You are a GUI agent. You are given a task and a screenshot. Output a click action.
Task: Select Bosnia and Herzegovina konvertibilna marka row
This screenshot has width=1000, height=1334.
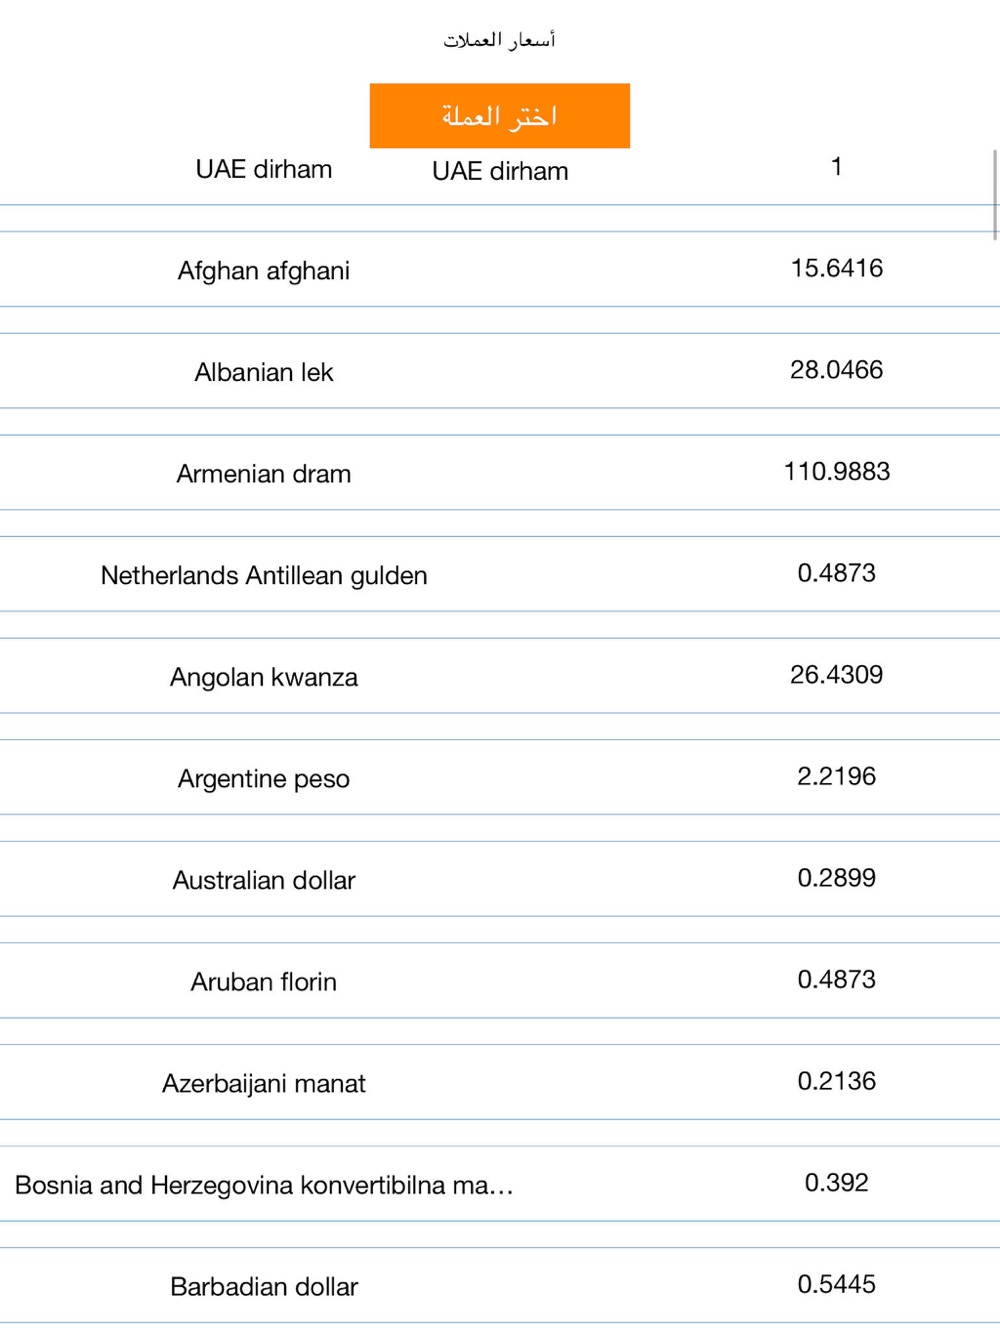pos(264,1185)
